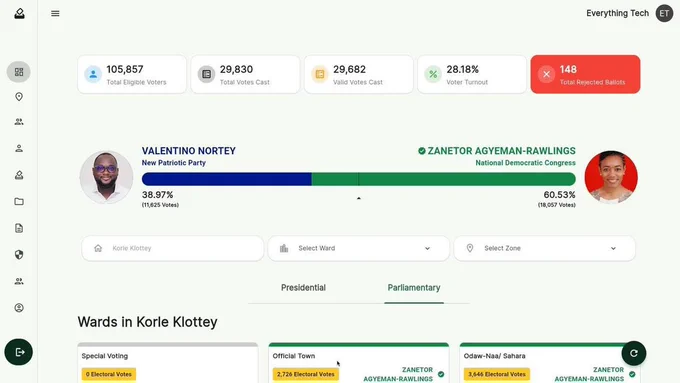Viewport: 680px width, 383px height.
Task: Click the check icon in Official Town card
Action: [x=441, y=374]
